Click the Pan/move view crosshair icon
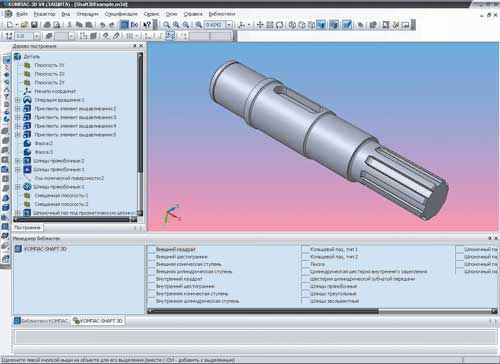The width and height of the screenshot is (500, 364). tap(260, 25)
